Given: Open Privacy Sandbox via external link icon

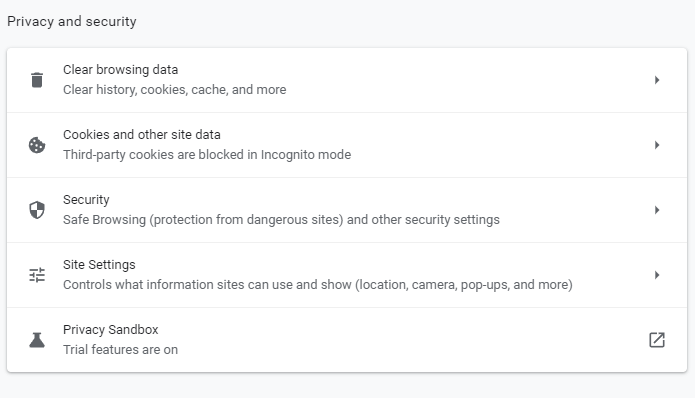Looking at the screenshot, I should (x=657, y=340).
